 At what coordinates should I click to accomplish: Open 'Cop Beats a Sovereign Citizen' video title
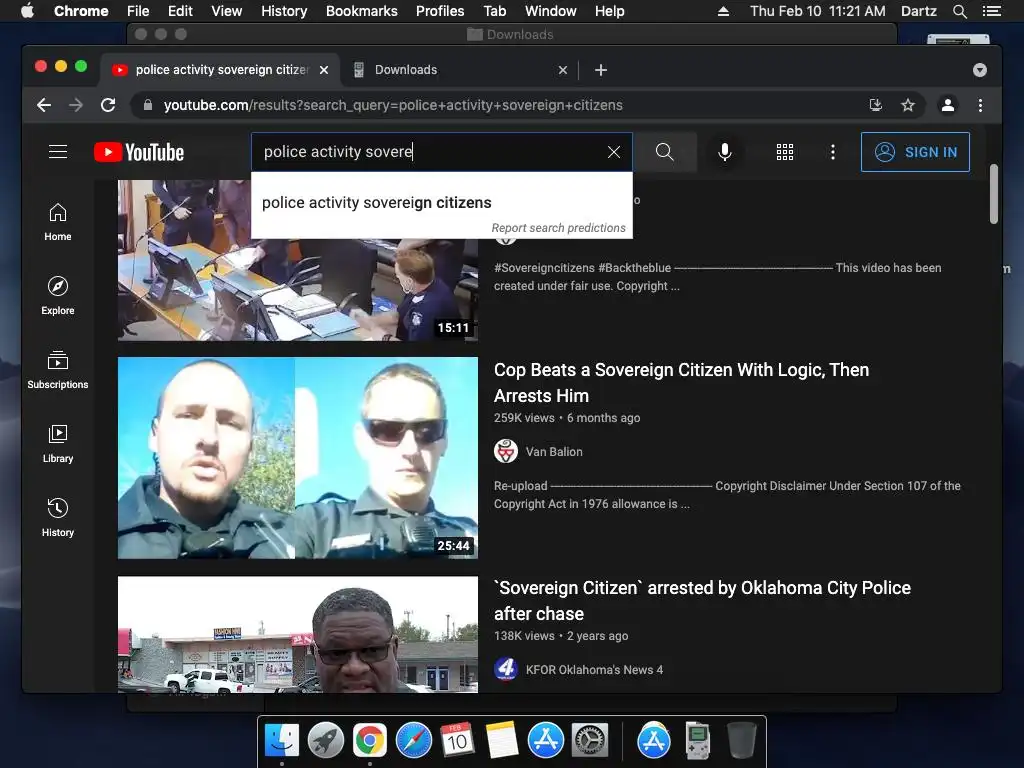681,383
